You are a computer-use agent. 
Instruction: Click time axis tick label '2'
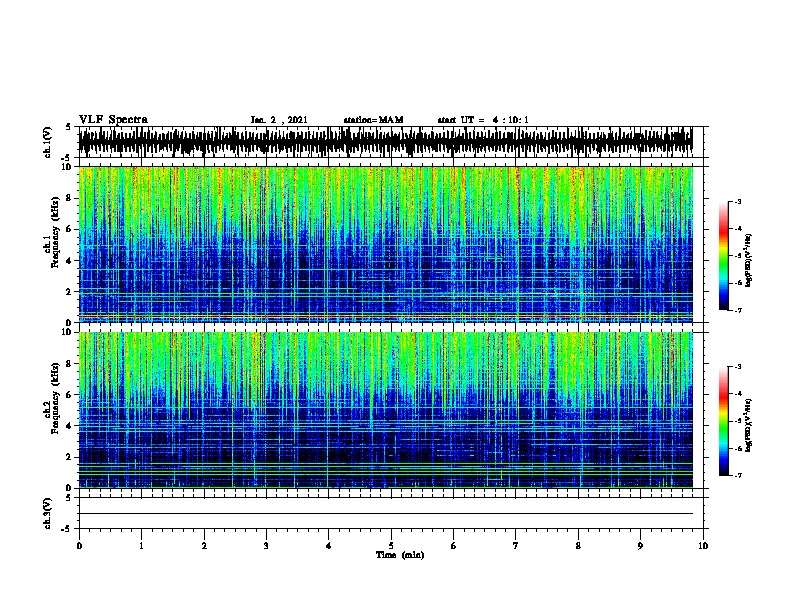pyautogui.click(x=204, y=545)
